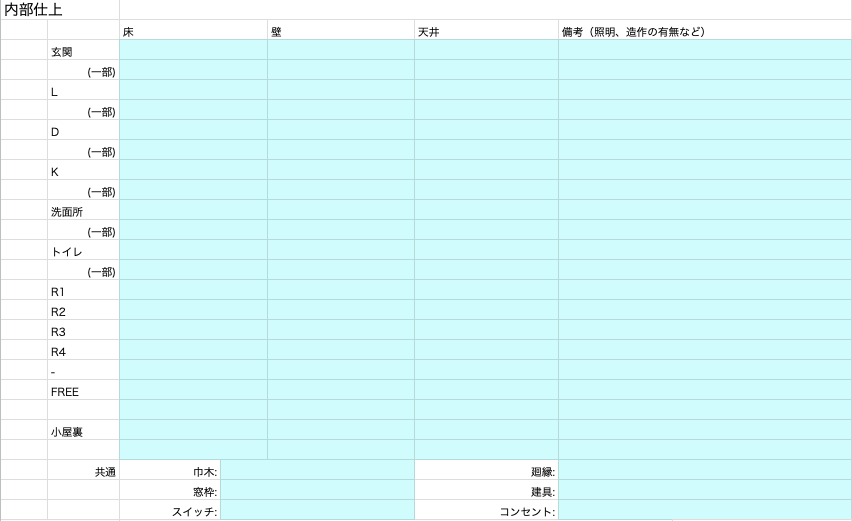Select the input field next to 窓枠
Image resolution: width=852 pixels, height=521 pixels.
tap(316, 491)
